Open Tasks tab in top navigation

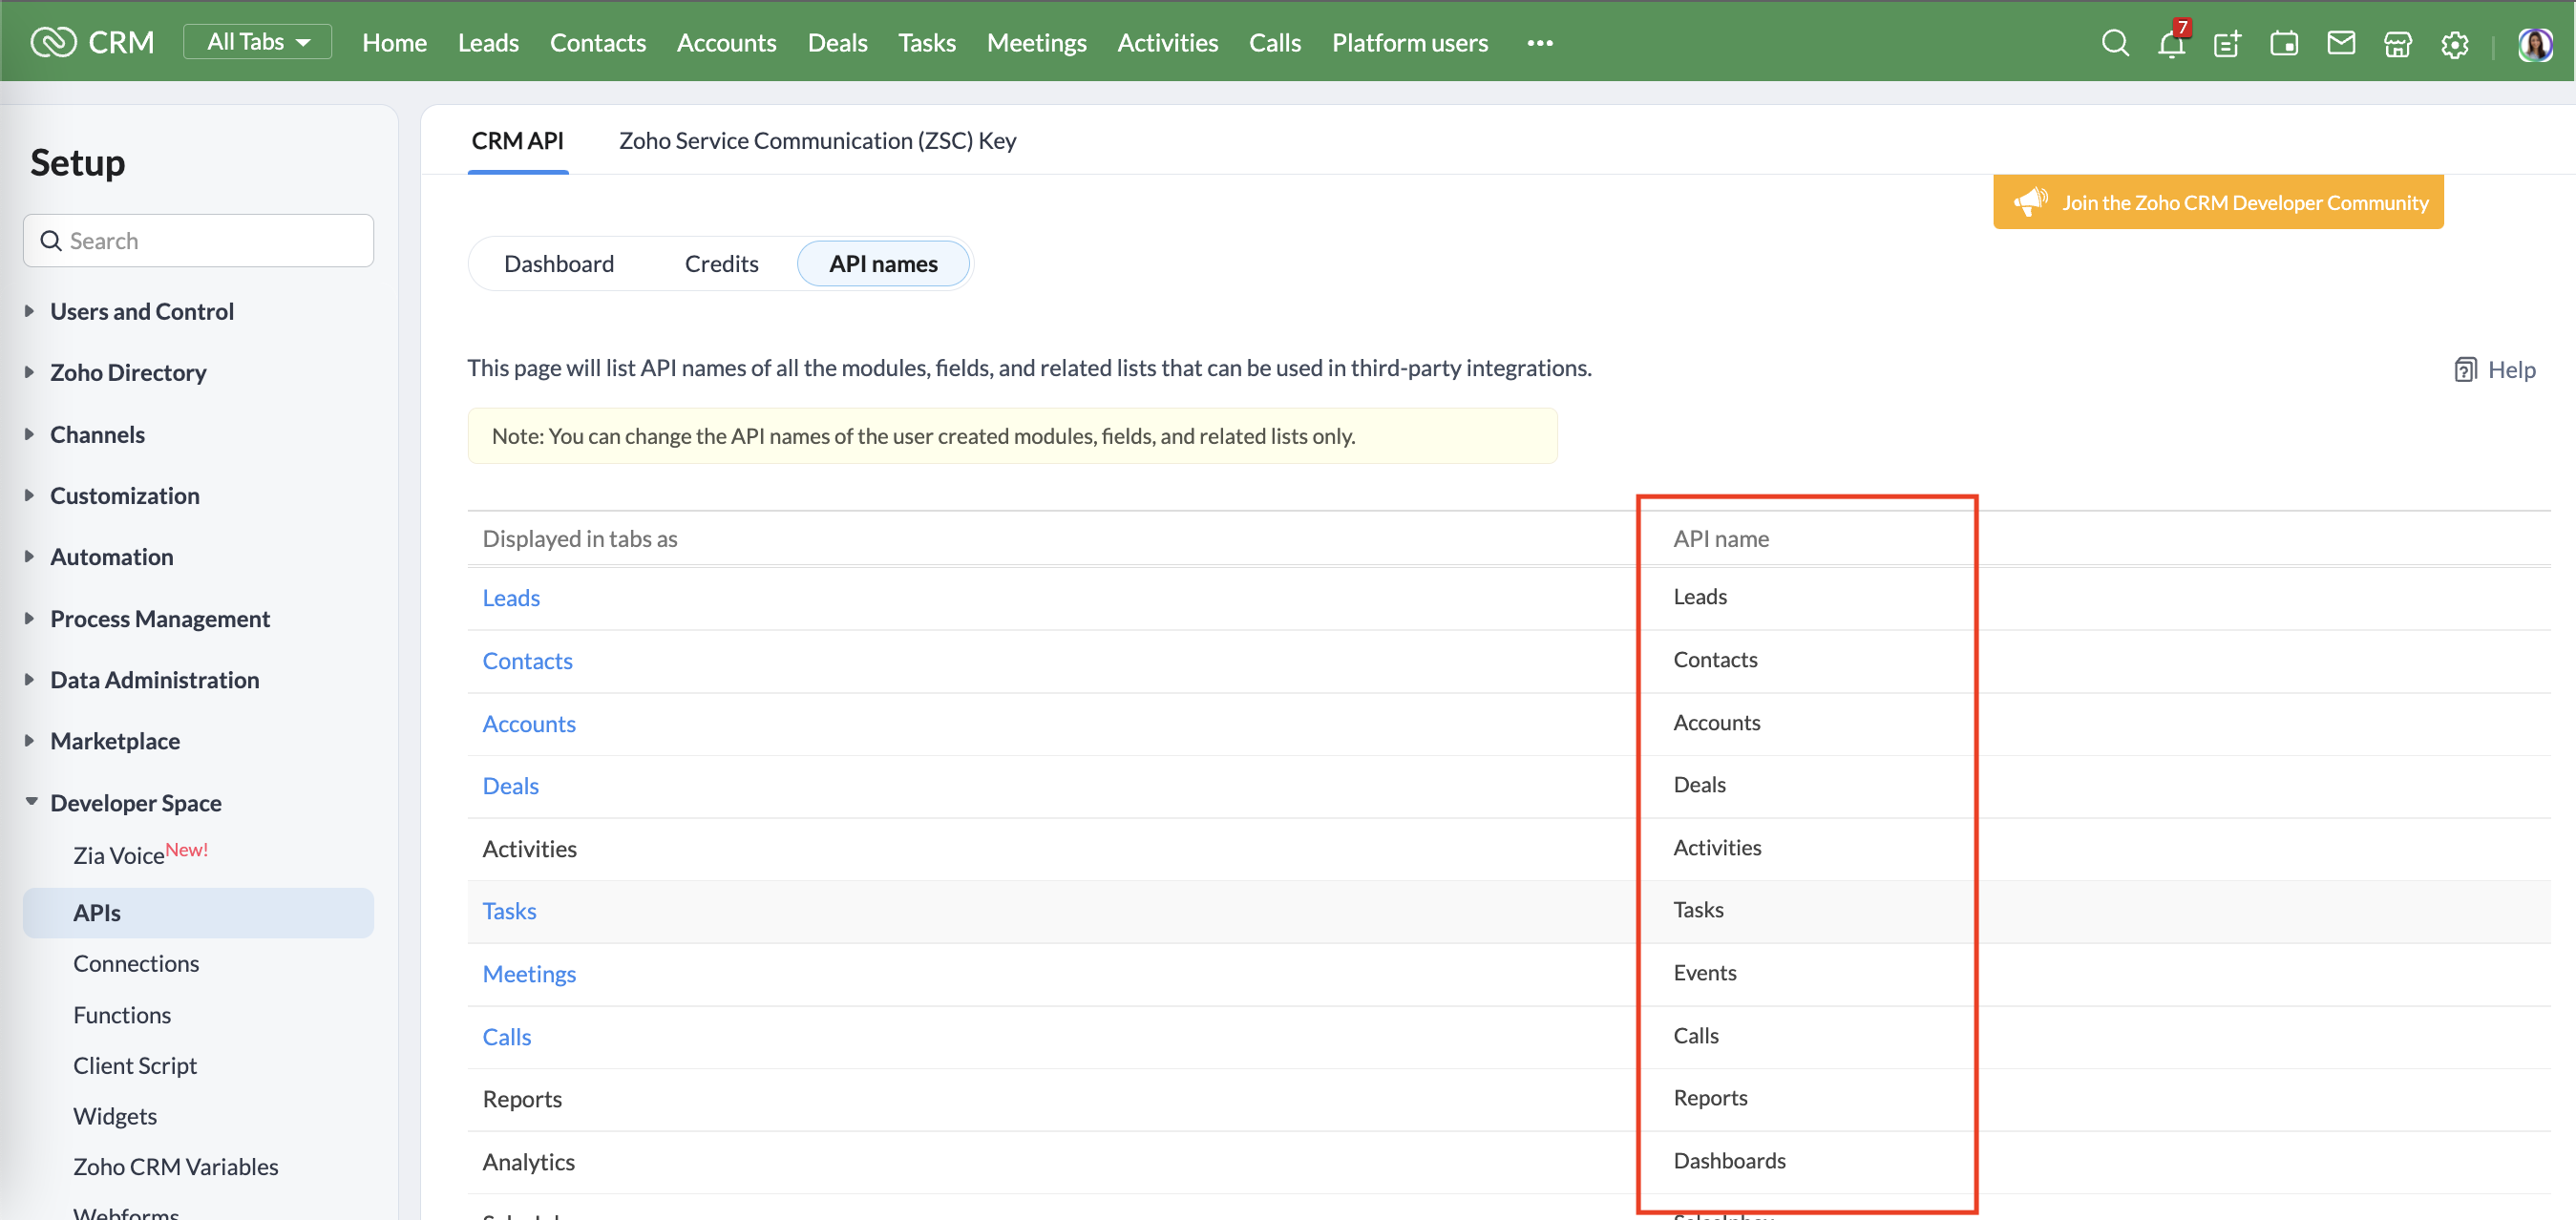tap(926, 42)
